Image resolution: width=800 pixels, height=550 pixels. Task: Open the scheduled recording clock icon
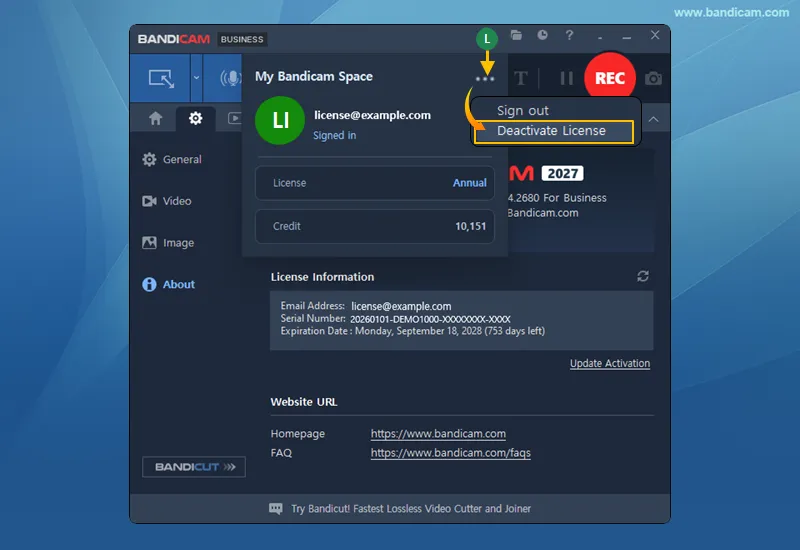[542, 35]
